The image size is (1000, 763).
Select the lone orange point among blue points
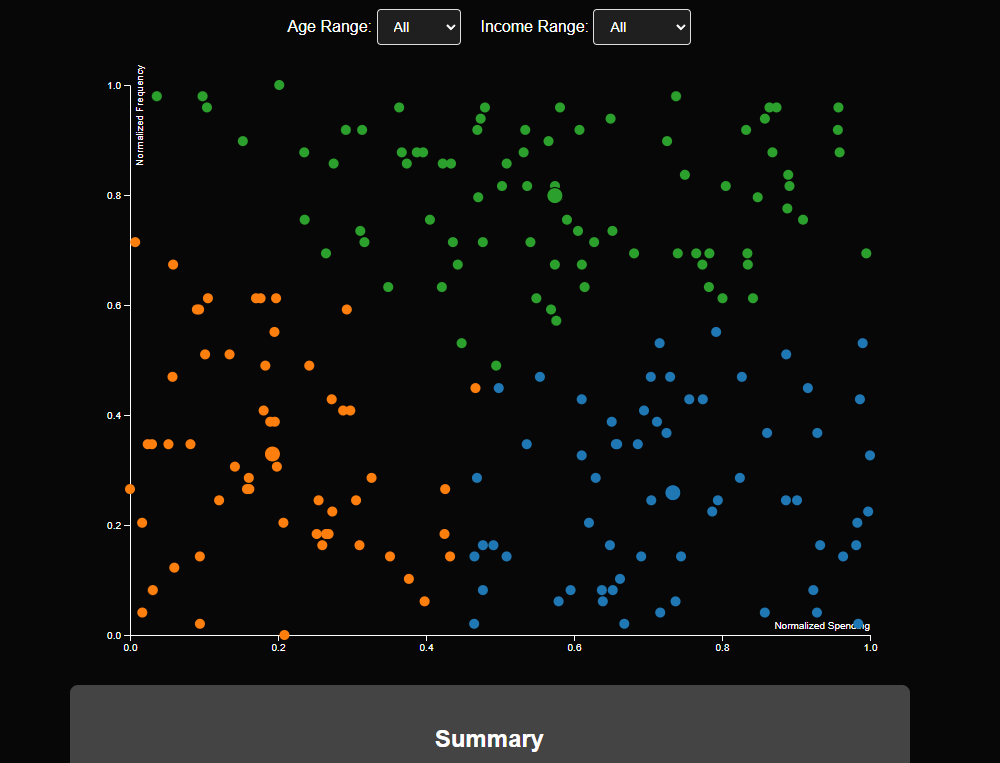475,388
